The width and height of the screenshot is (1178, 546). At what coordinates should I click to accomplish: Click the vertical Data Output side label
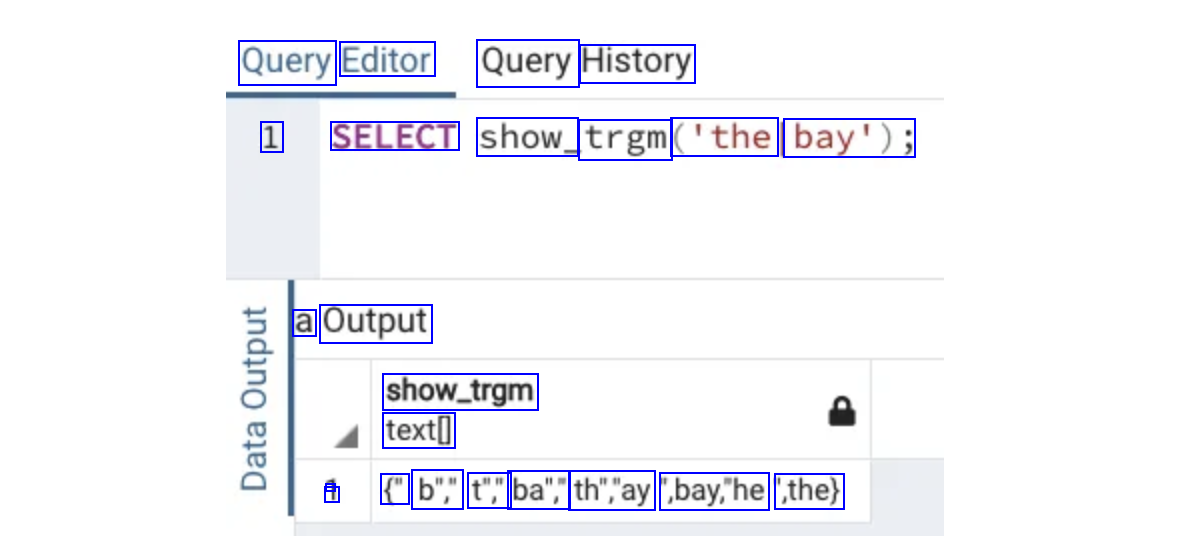click(x=256, y=398)
